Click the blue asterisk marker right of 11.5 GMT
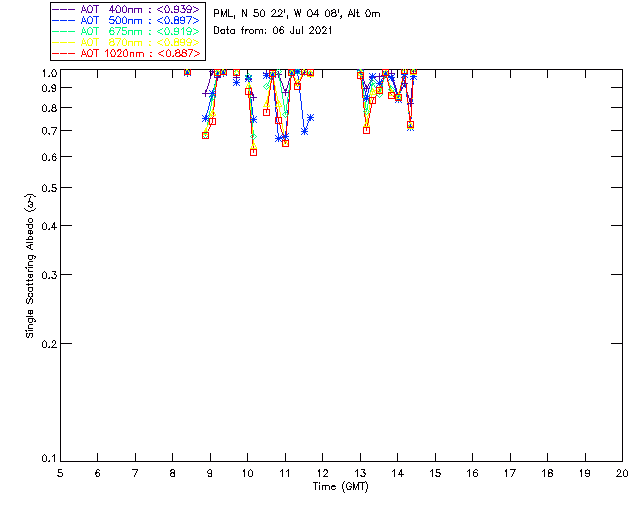This screenshot has height=512, width=640. click(311, 117)
